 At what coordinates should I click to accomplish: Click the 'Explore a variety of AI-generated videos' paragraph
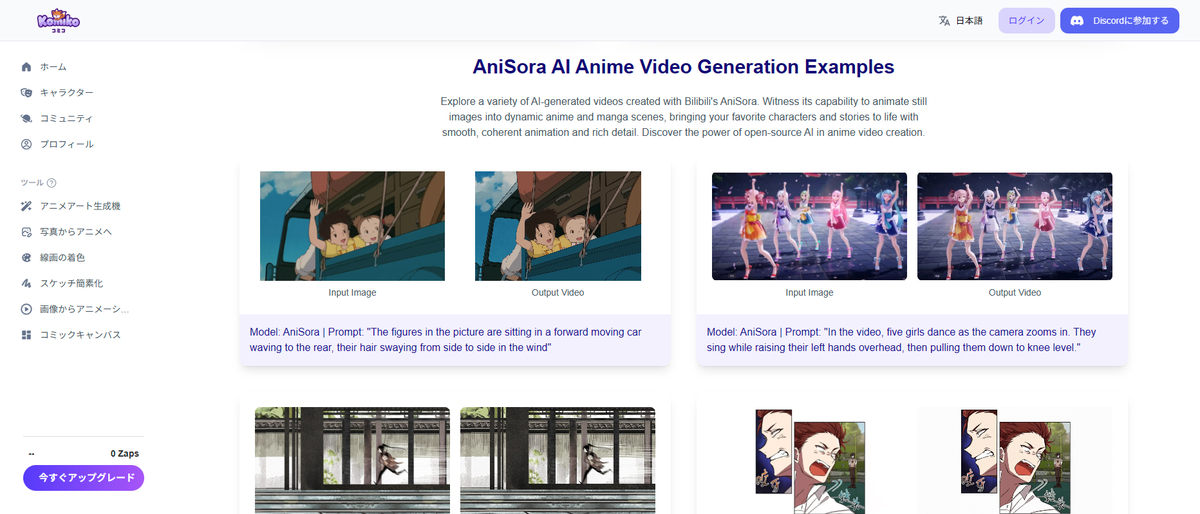683,117
